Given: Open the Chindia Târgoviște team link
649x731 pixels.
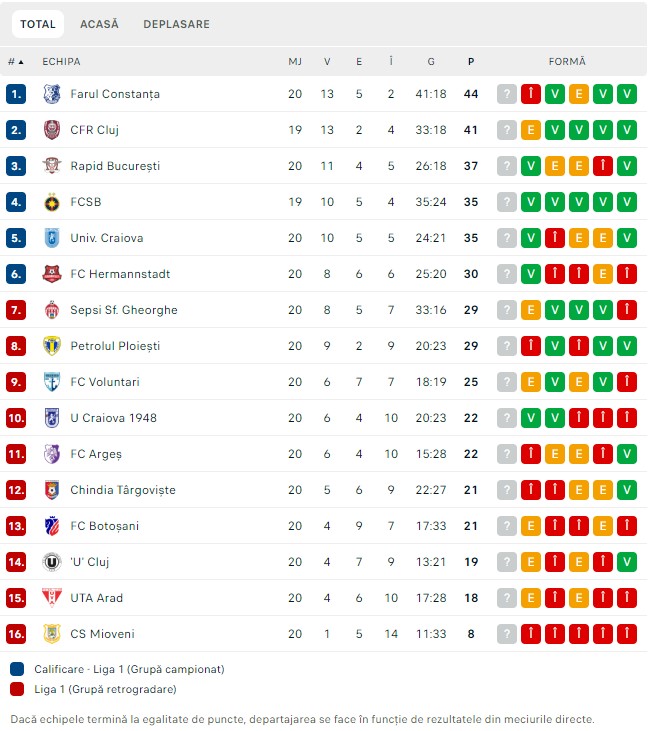Looking at the screenshot, I should 123,490.
